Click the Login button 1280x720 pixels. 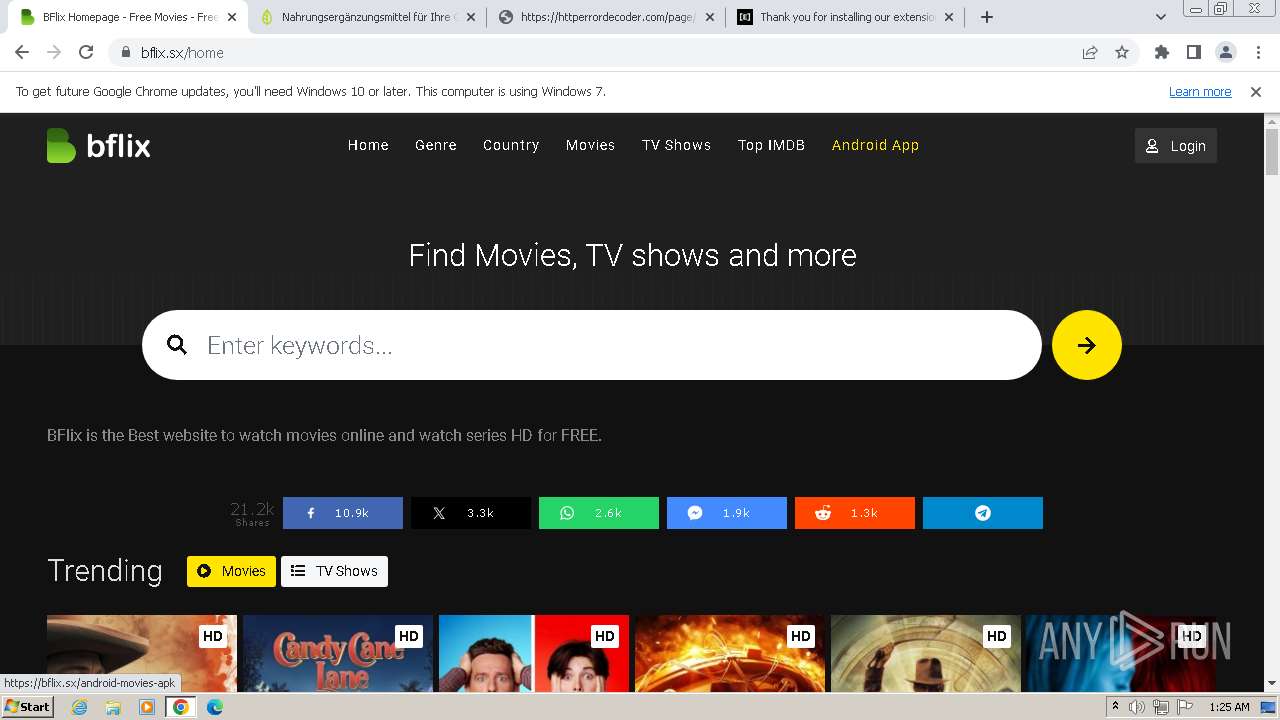coord(1176,146)
